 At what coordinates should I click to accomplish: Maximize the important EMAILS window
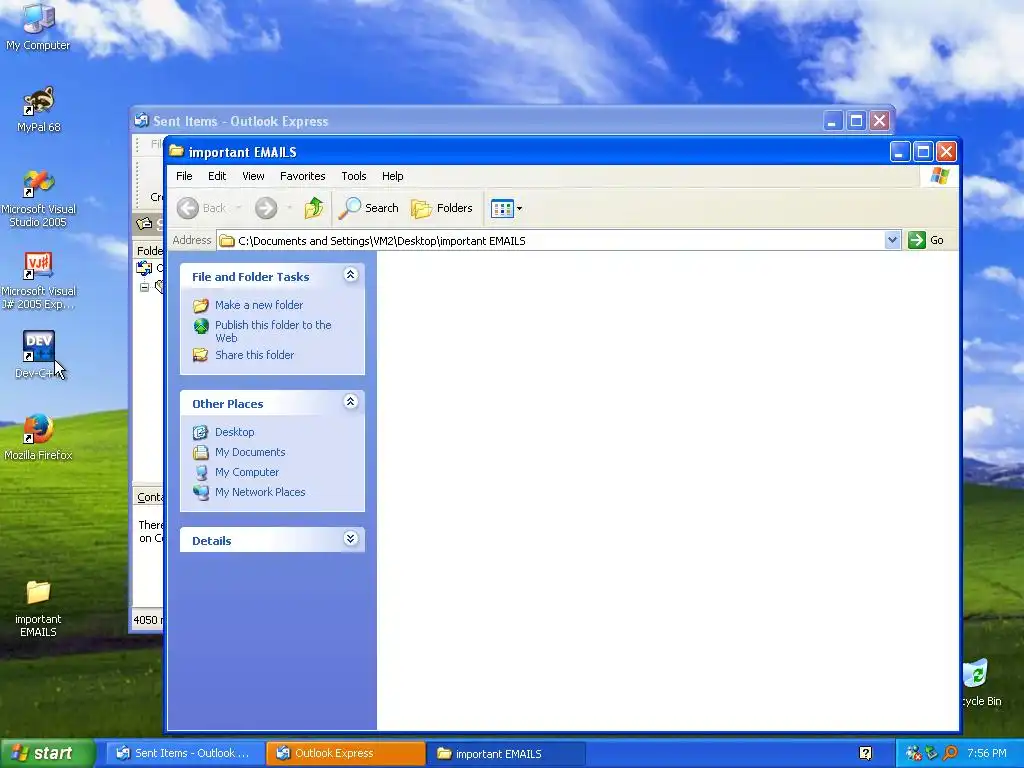(923, 152)
